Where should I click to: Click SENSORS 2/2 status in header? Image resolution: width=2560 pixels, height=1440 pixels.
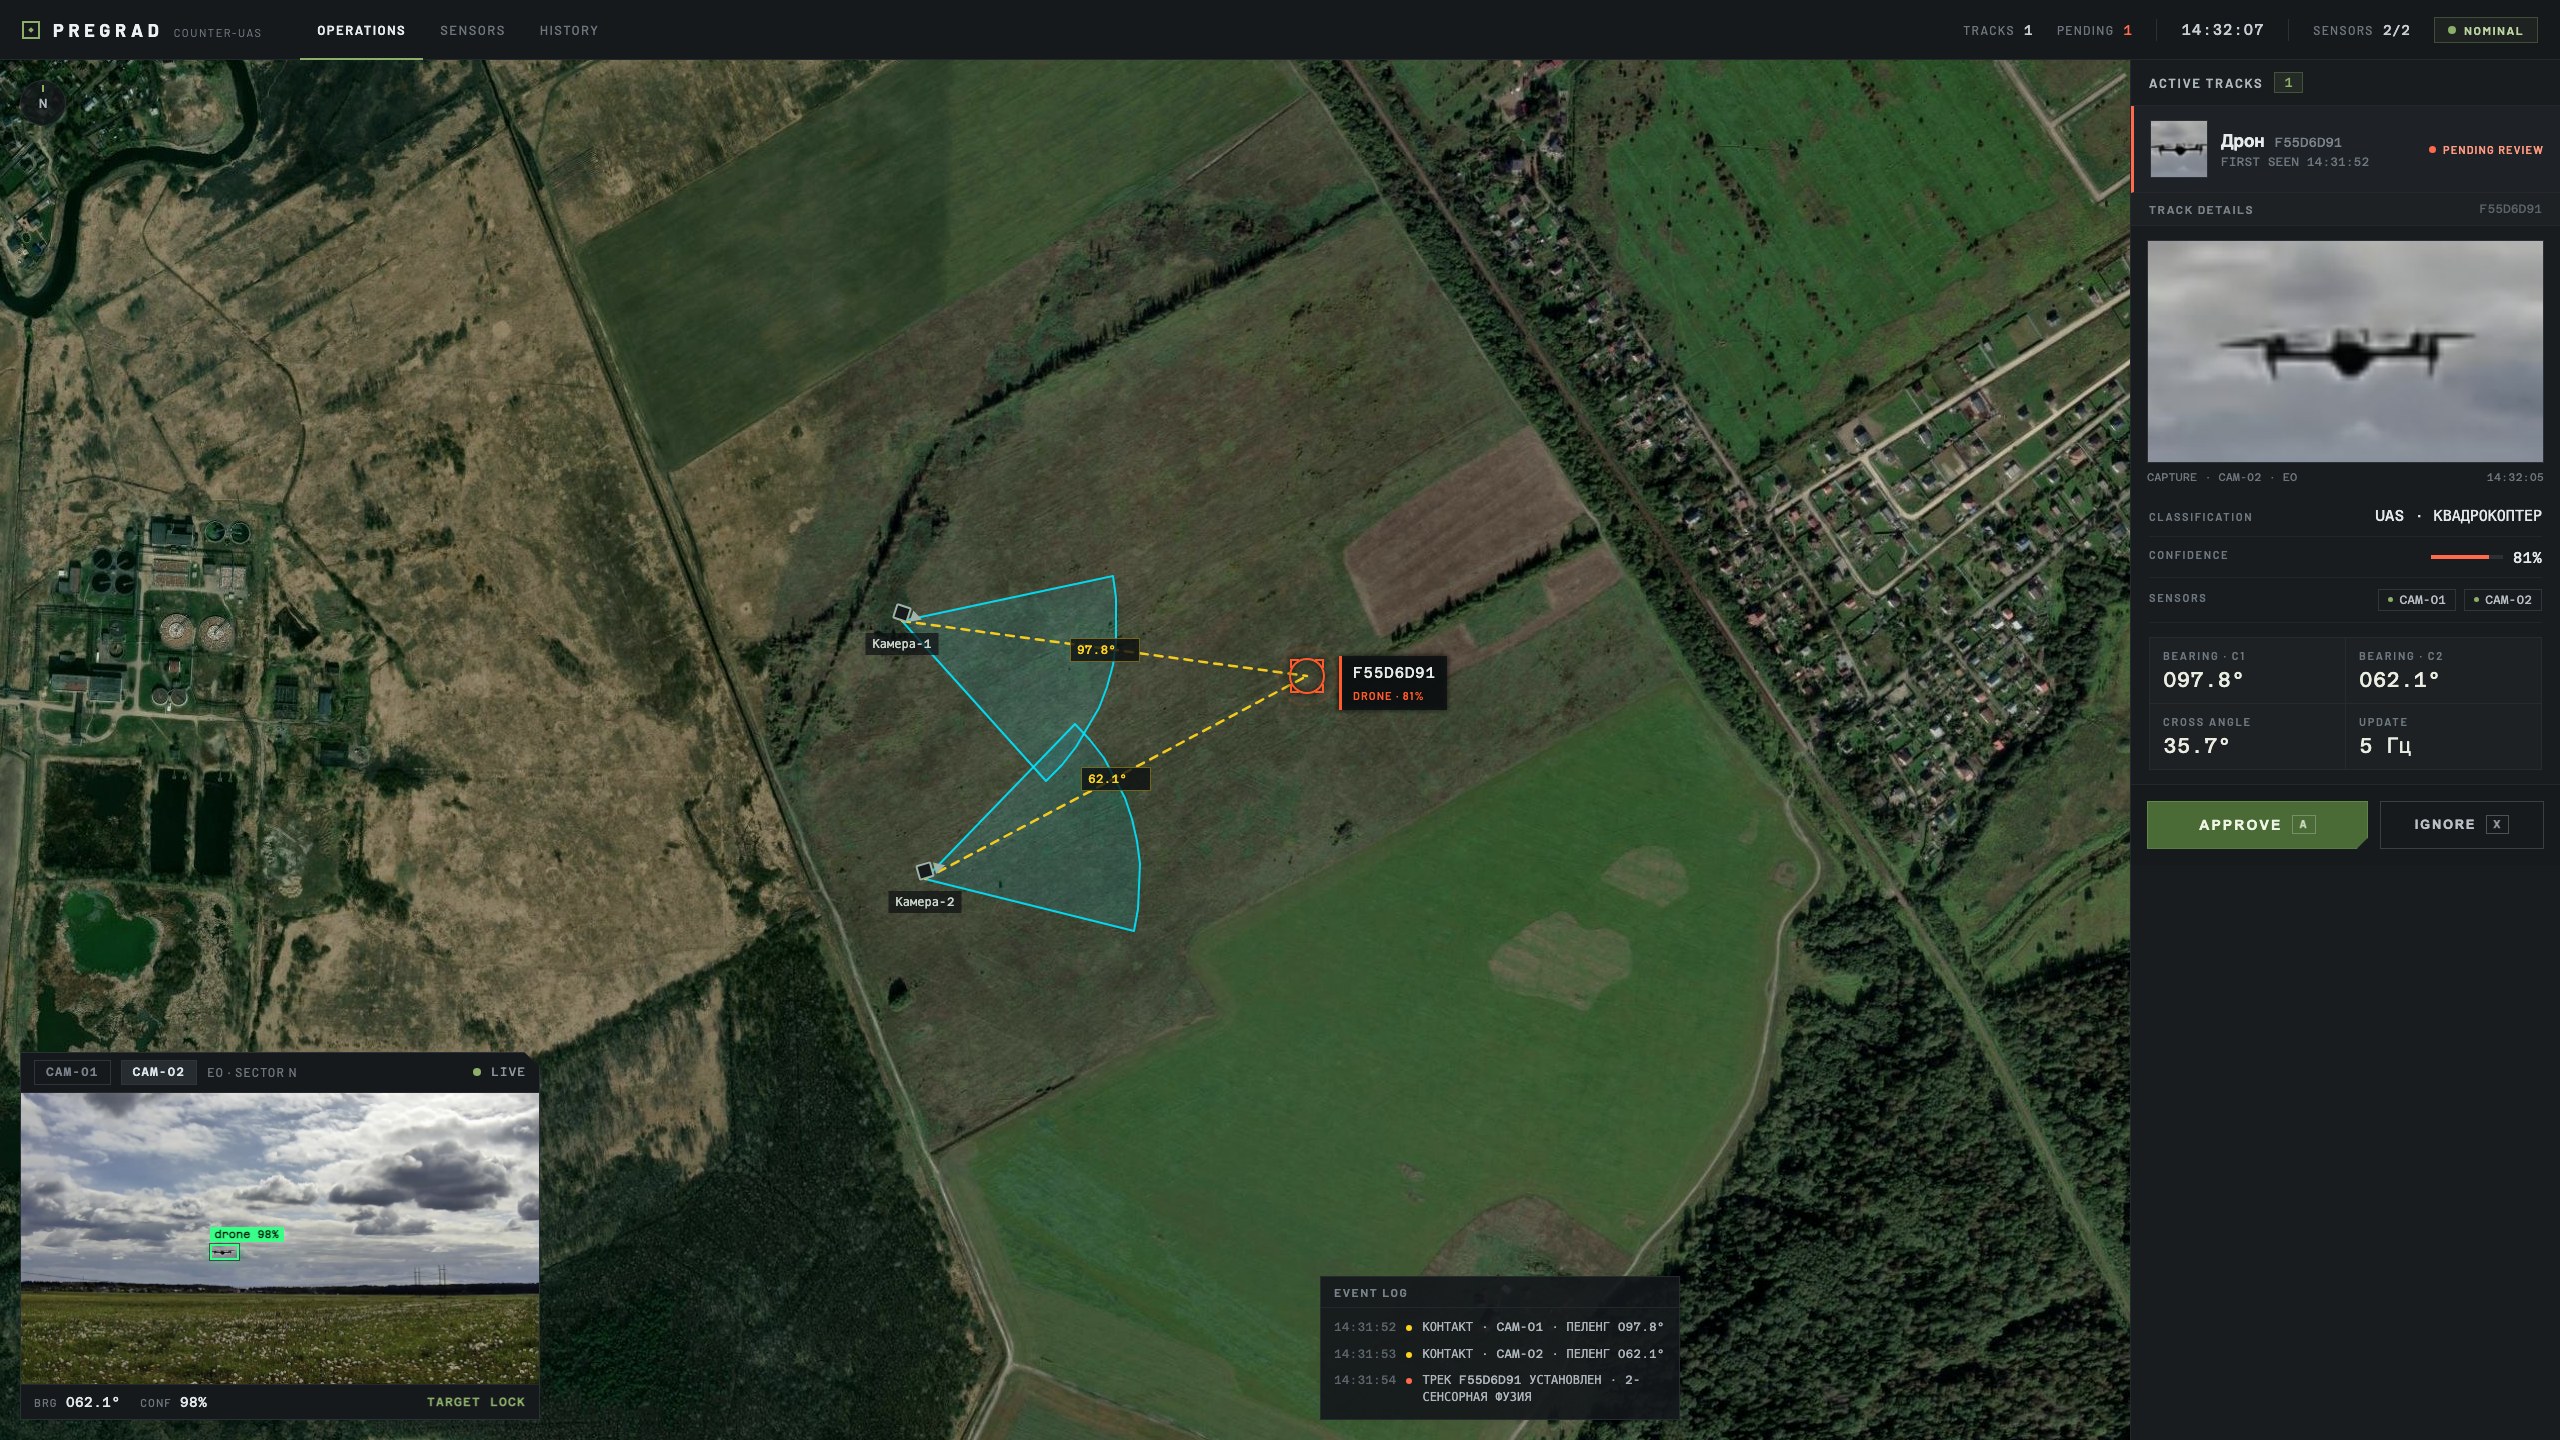(2361, 30)
